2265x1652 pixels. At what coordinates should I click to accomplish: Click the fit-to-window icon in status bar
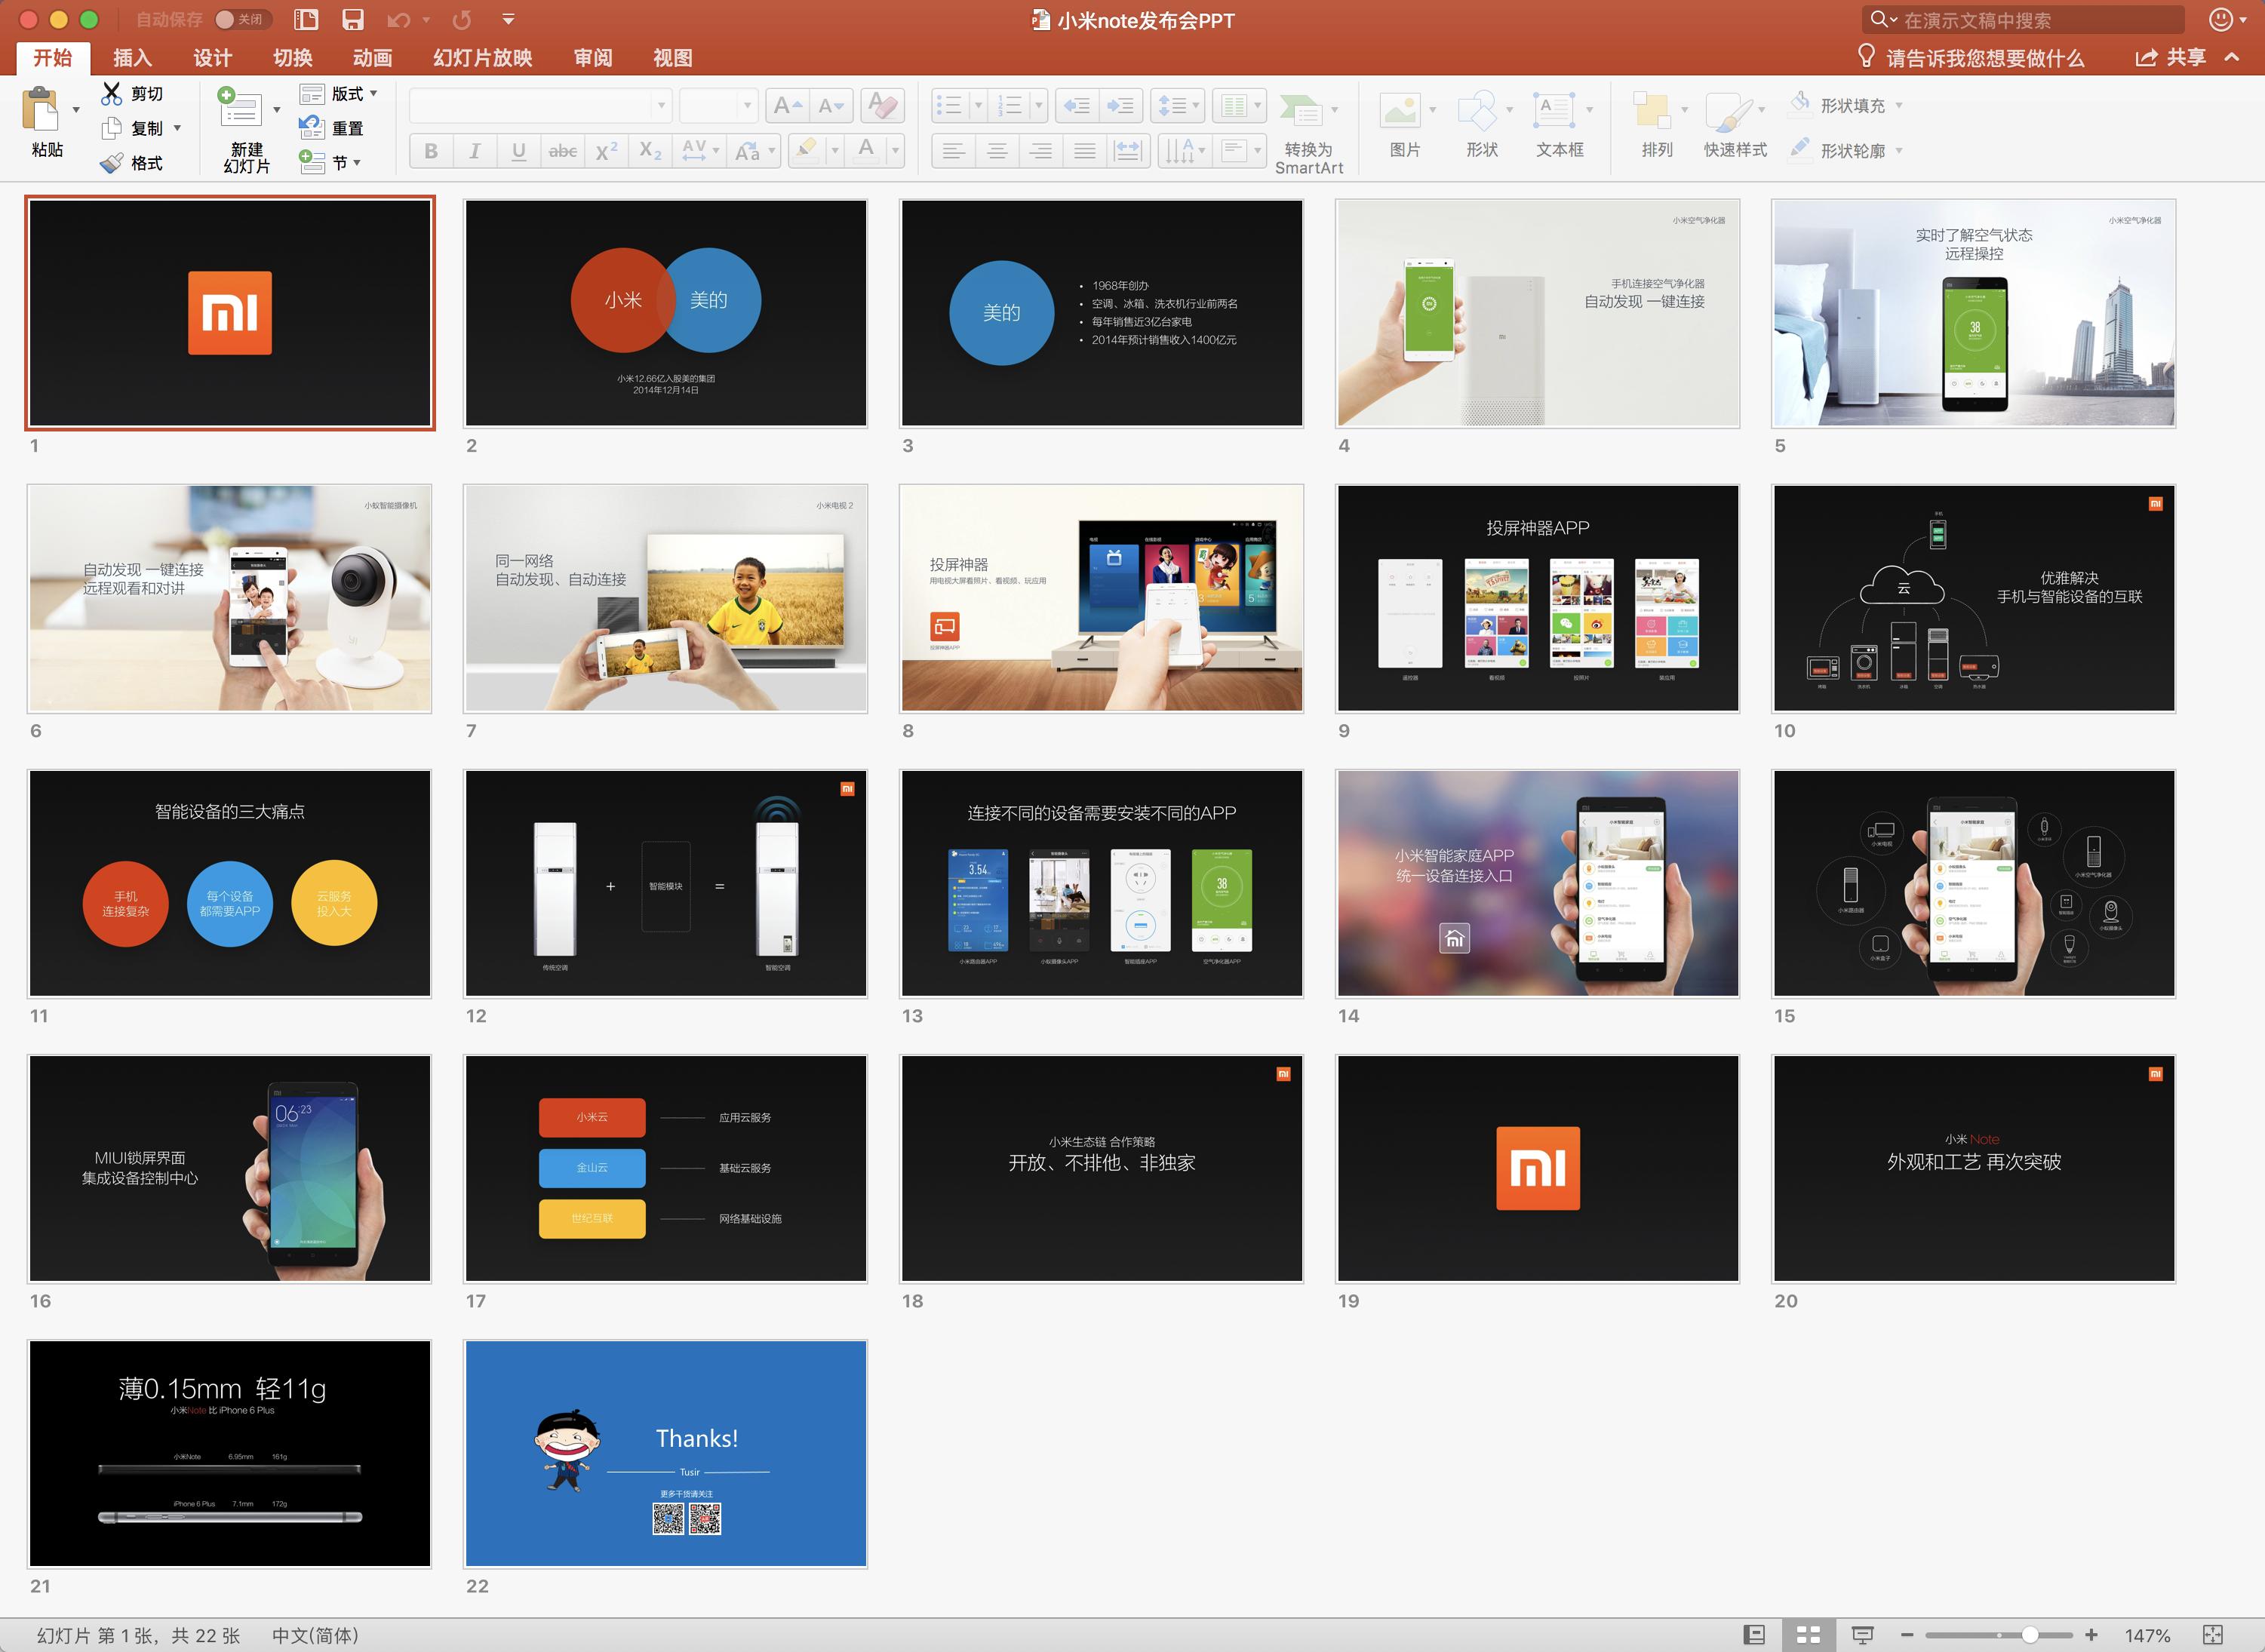[2213, 1635]
